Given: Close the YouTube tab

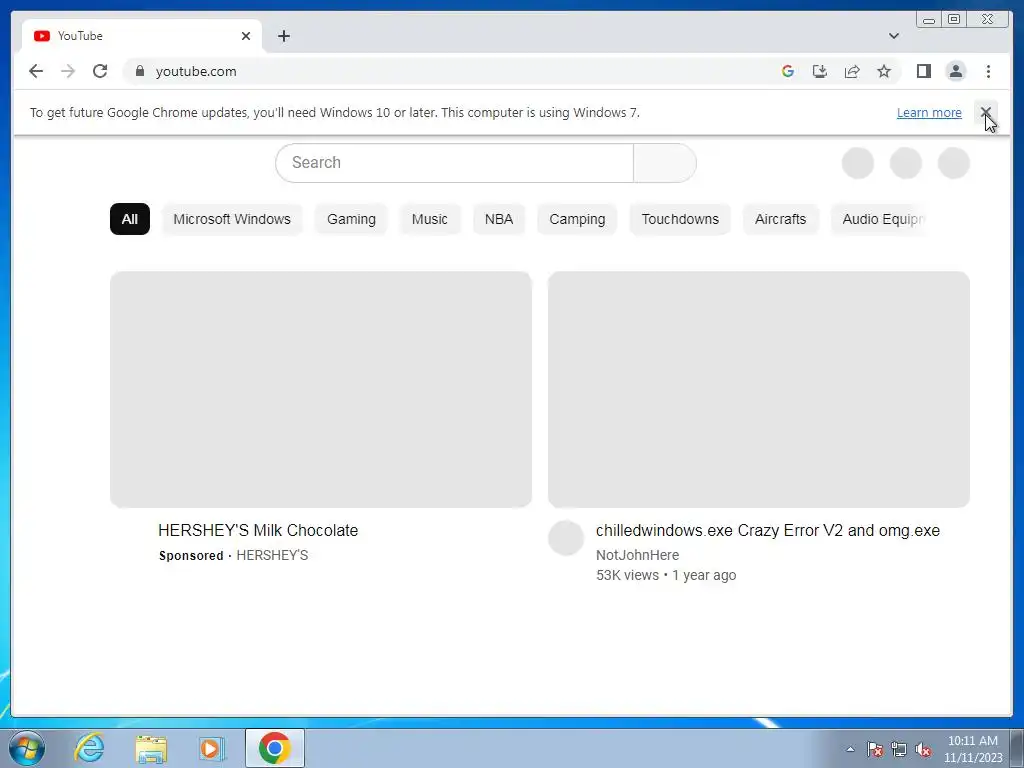Looking at the screenshot, I should (x=246, y=36).
